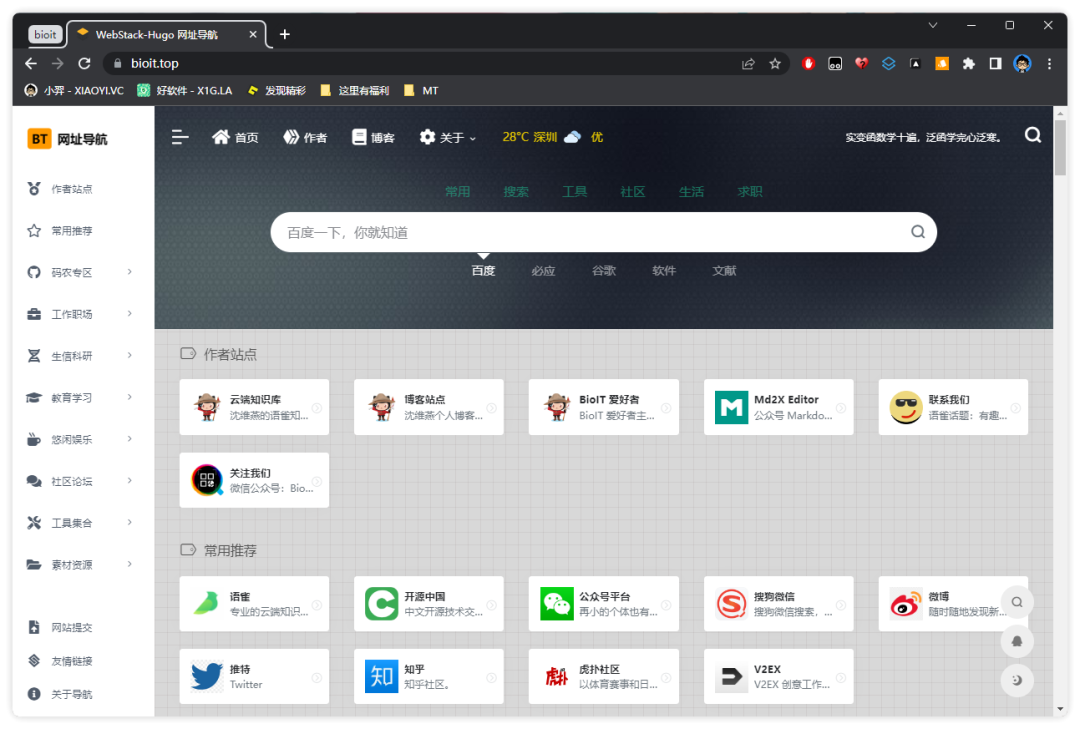The height and width of the screenshot is (729, 1080).
Task: Open the 联系我们 smiley card
Action: point(953,407)
